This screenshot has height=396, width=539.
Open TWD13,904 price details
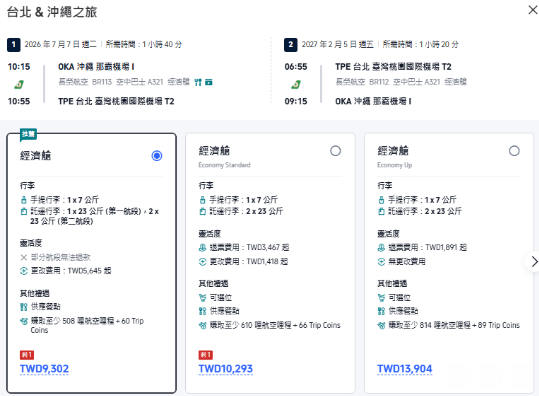pyautogui.click(x=405, y=369)
